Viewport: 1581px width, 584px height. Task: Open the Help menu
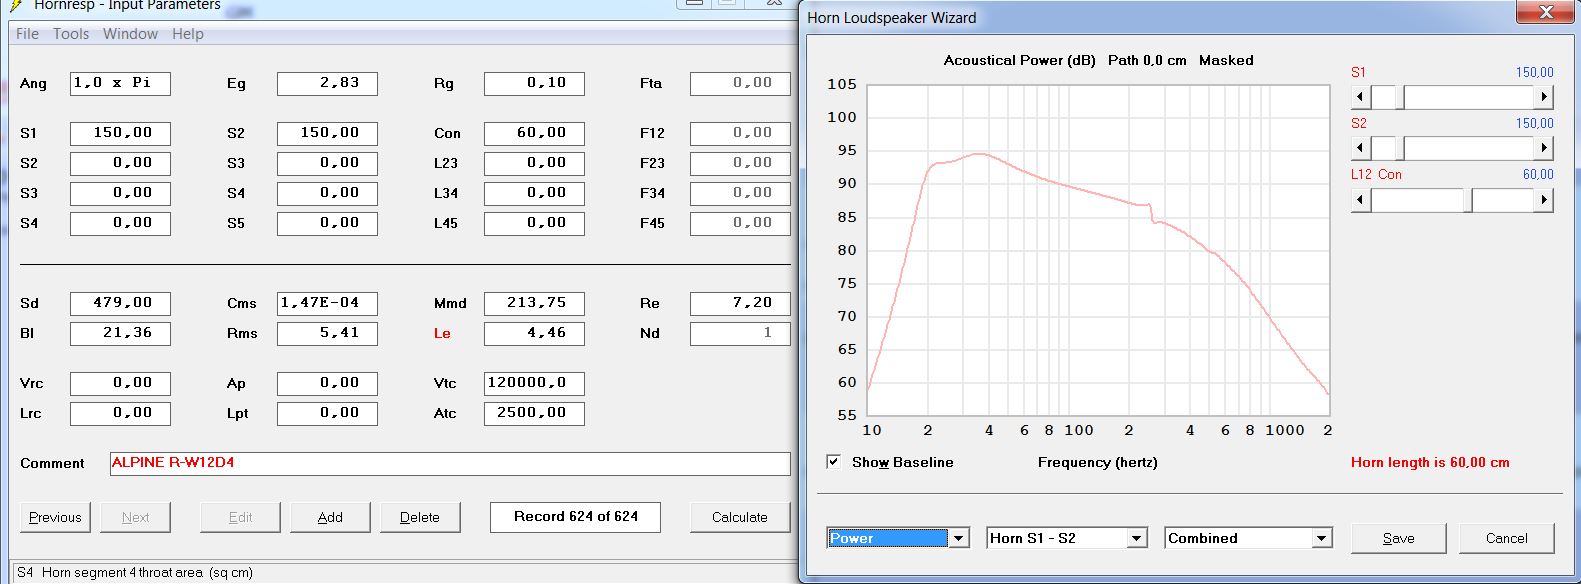188,34
